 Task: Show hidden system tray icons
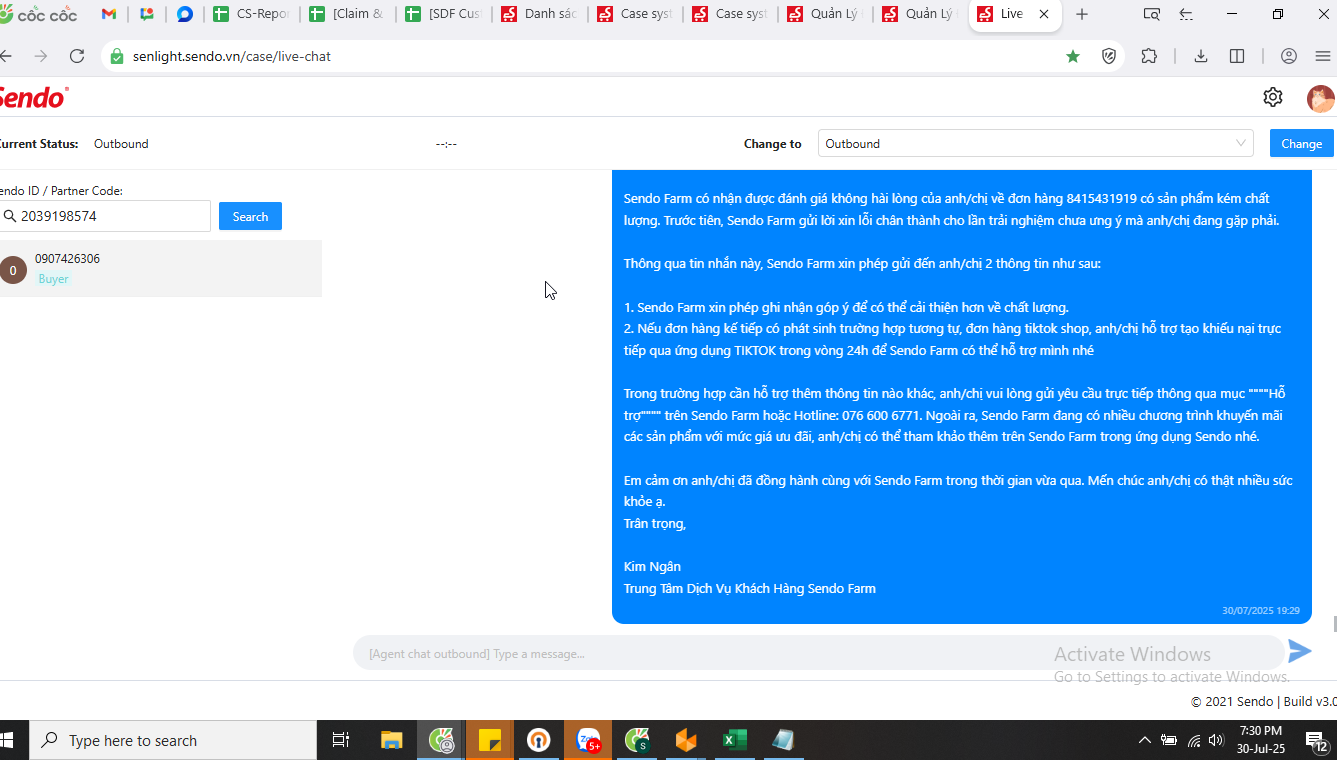pos(1145,740)
